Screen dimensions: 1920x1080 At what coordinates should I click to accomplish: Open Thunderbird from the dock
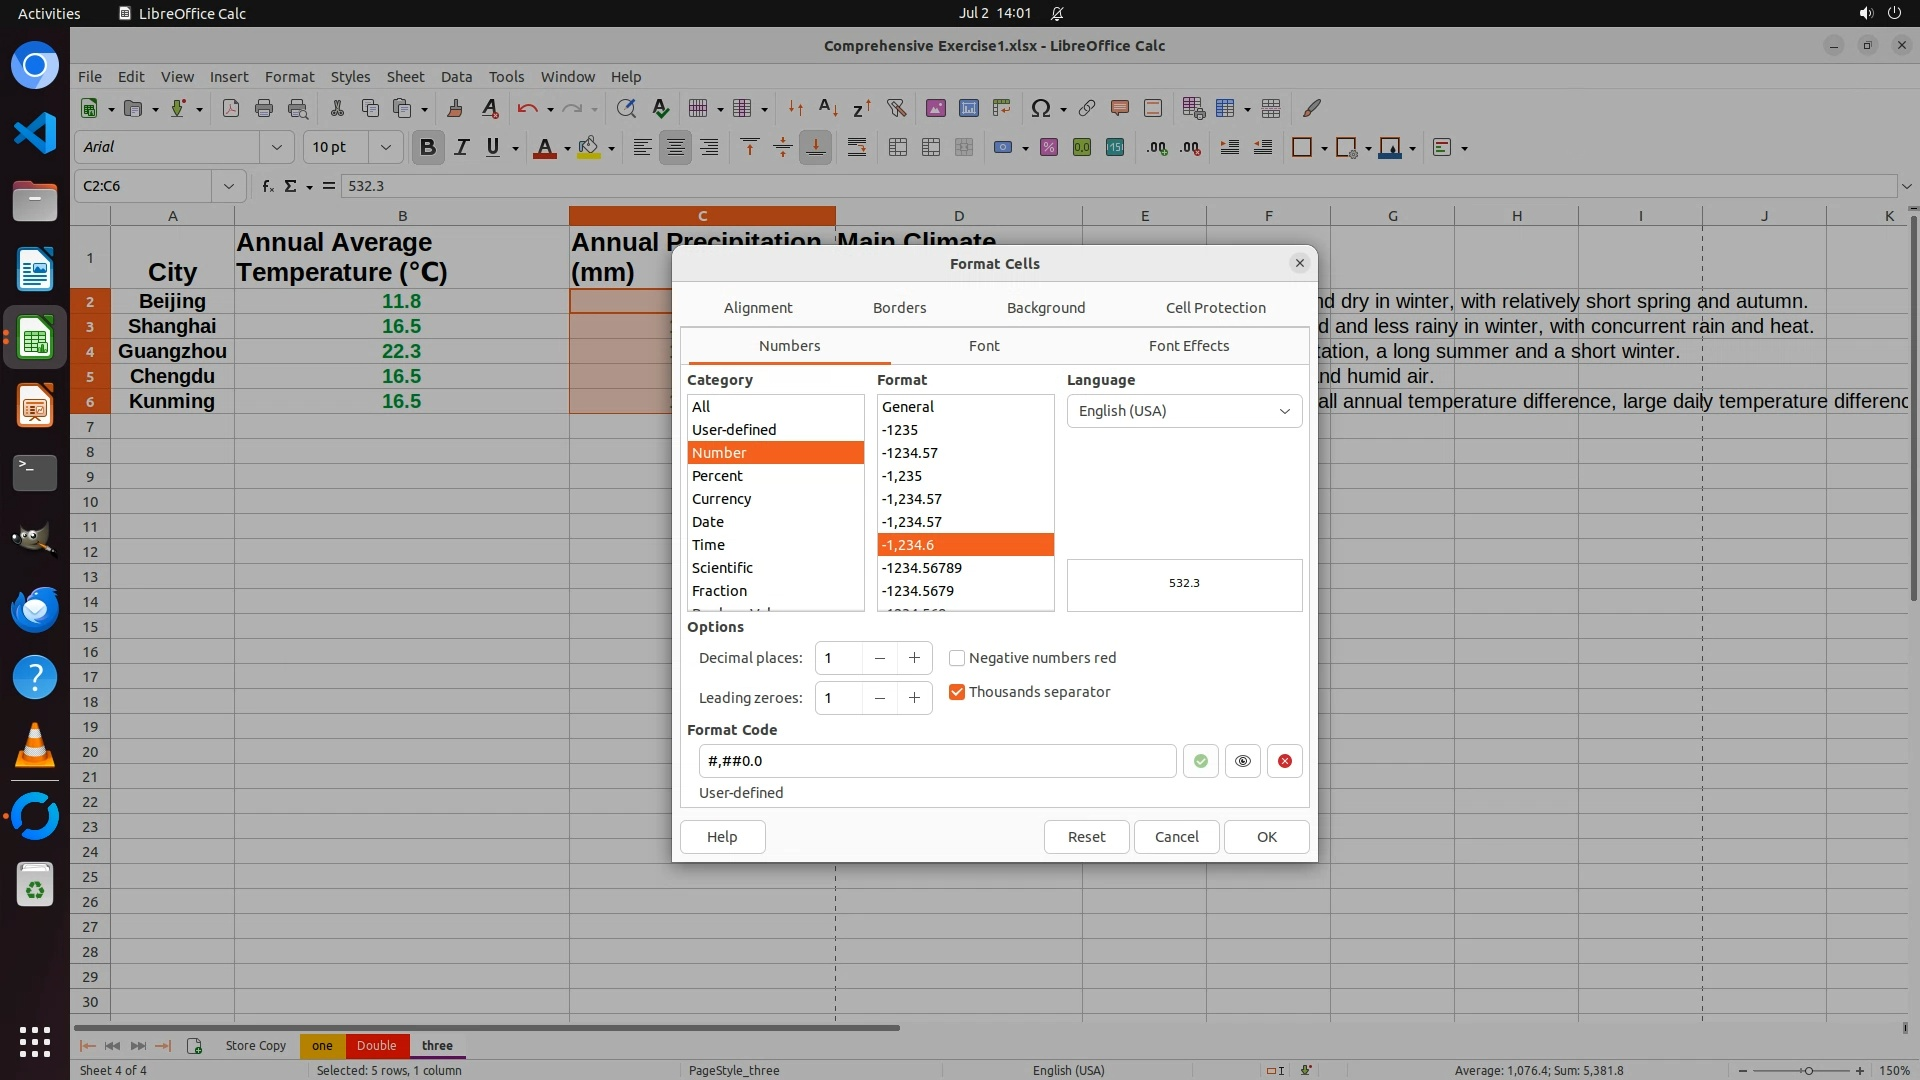point(35,609)
